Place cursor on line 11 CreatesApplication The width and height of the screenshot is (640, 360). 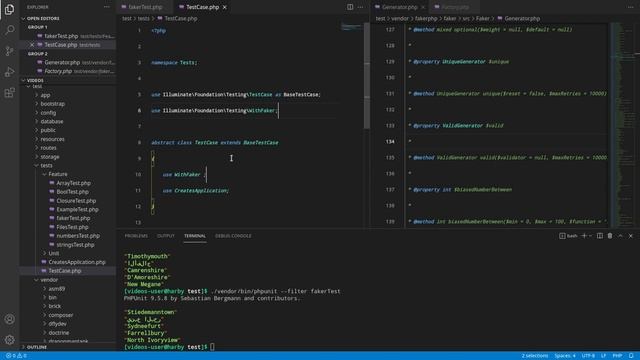coord(201,191)
